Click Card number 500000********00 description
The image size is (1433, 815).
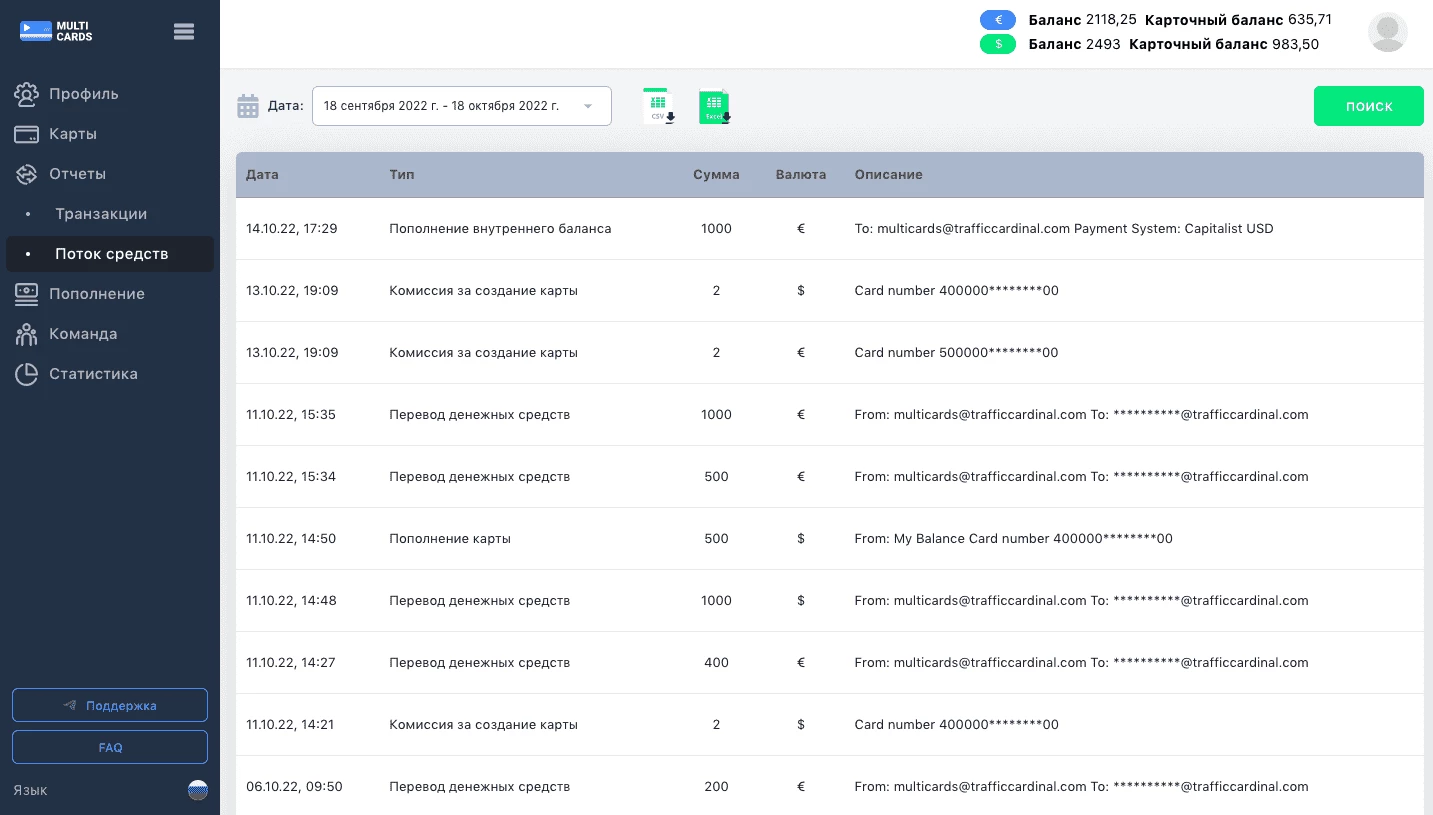tap(956, 353)
